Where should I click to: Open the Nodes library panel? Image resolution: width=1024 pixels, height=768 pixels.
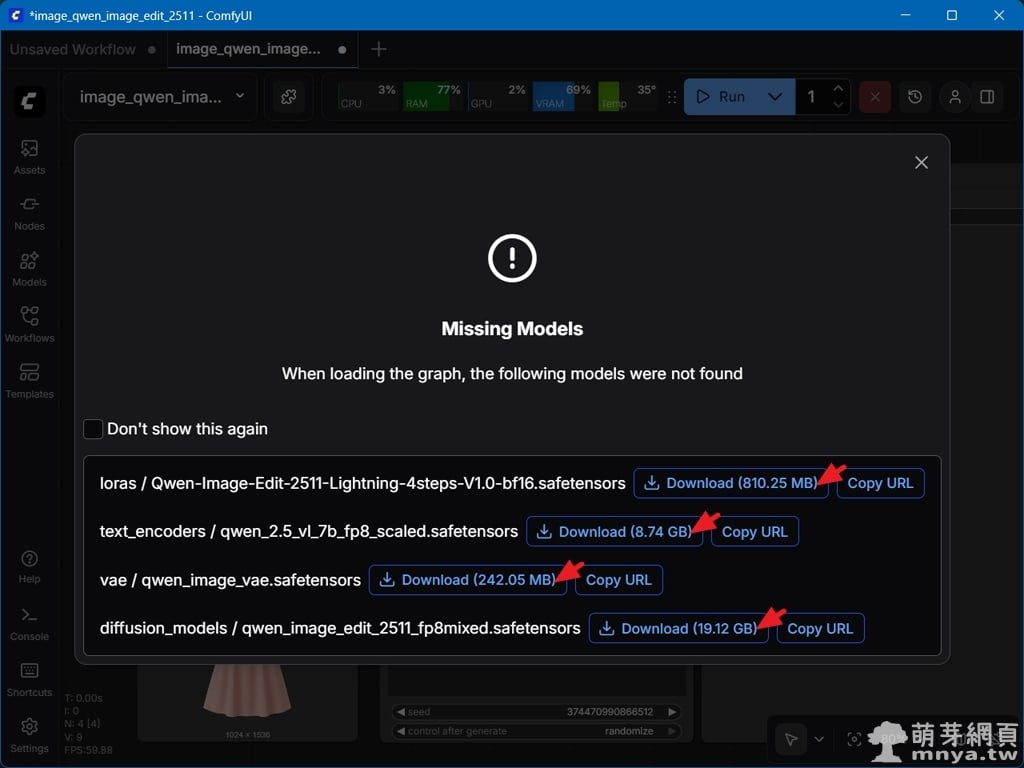tap(29, 212)
